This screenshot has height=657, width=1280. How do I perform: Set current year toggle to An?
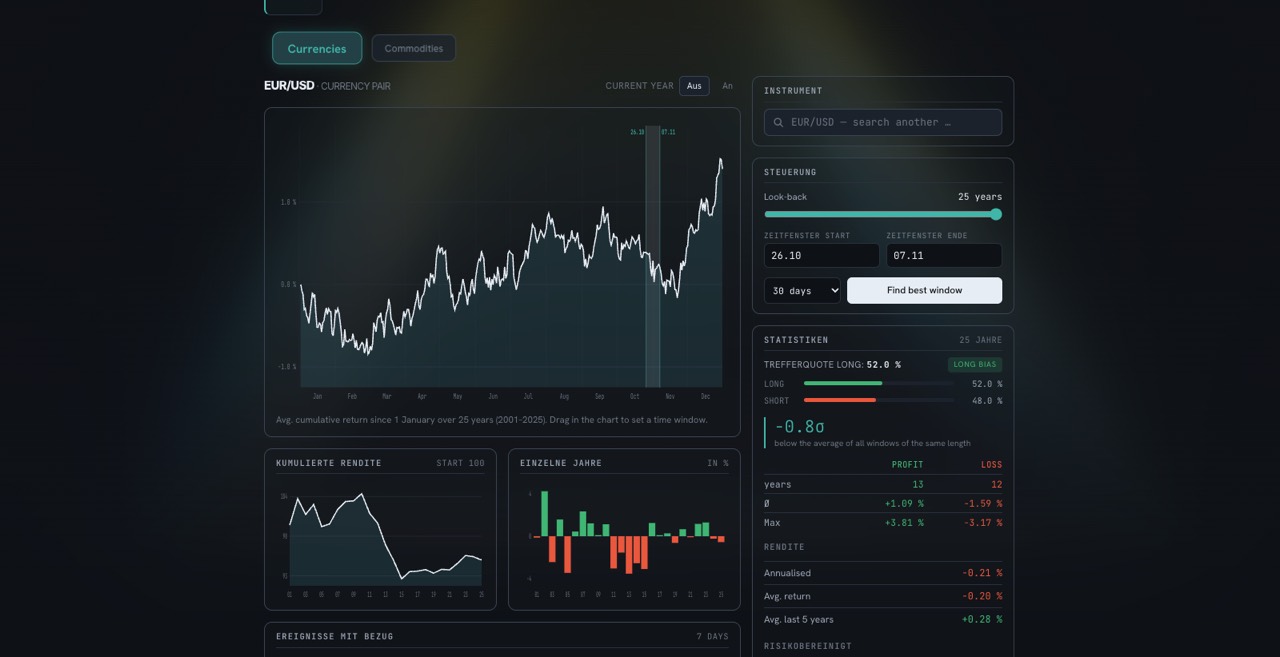point(727,86)
